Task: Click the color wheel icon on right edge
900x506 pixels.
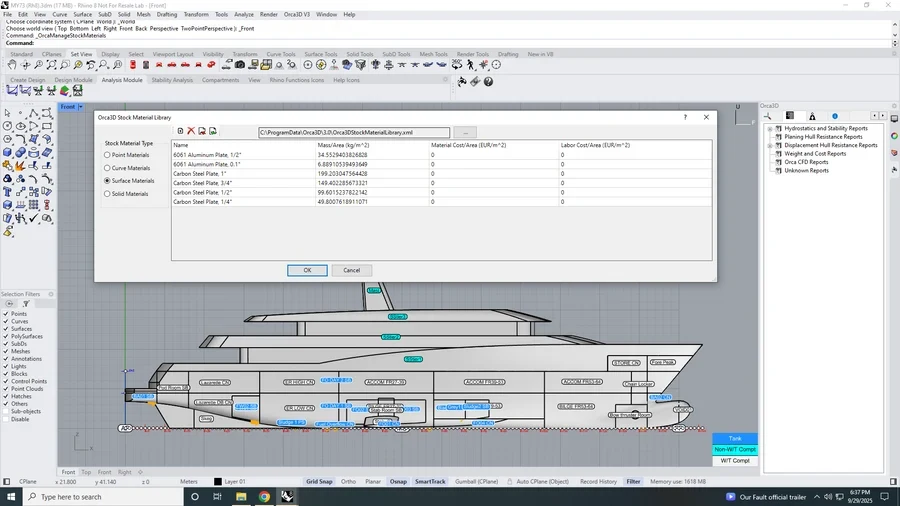Action: (x=894, y=136)
